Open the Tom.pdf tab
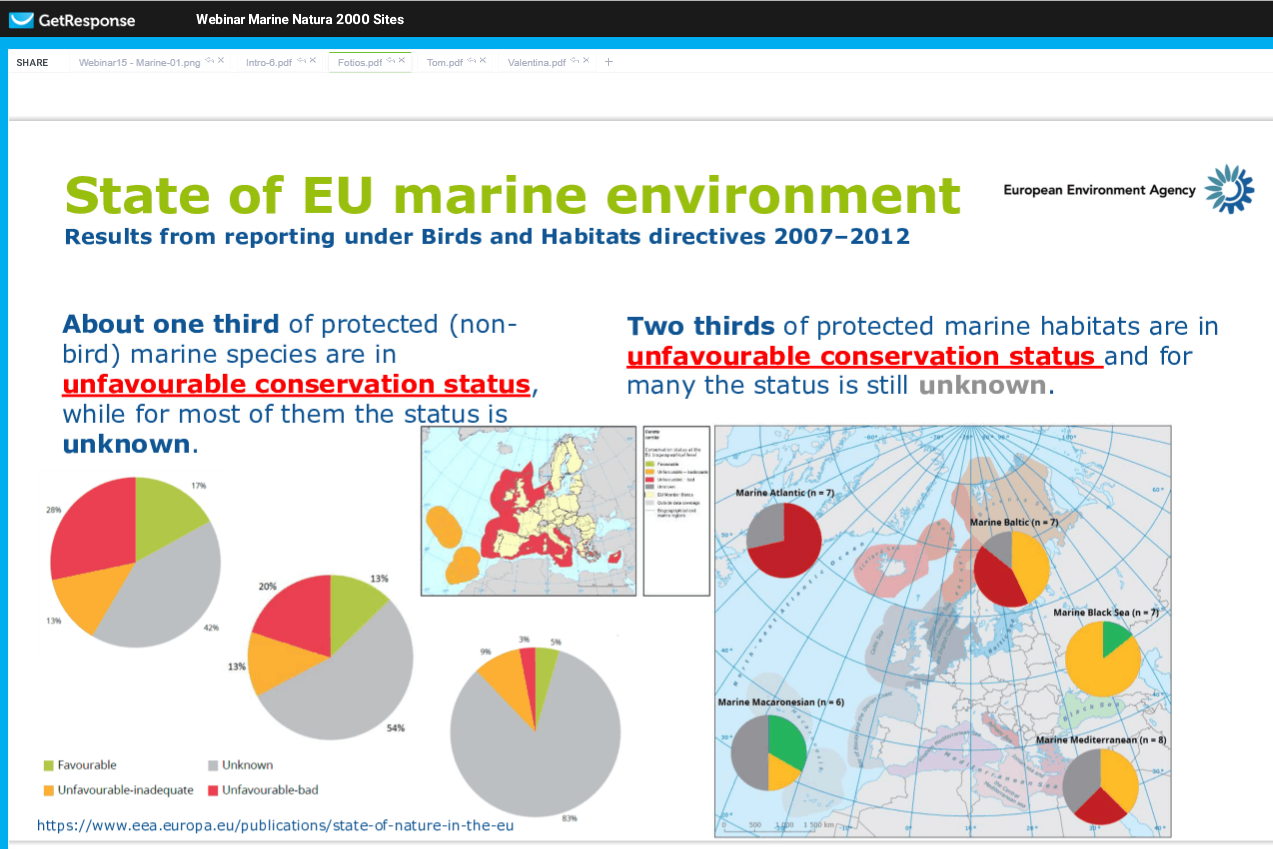Image resolution: width=1273 pixels, height=849 pixels. tap(444, 61)
